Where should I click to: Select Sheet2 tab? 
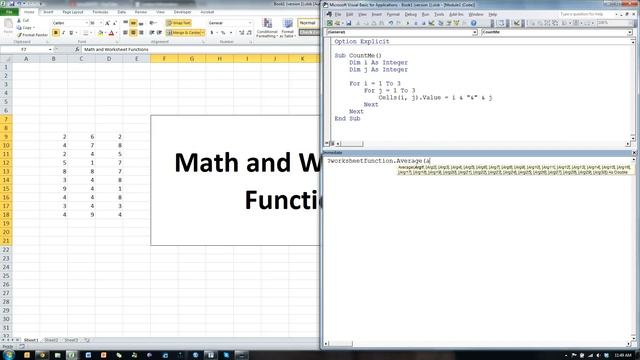pyautogui.click(x=51, y=340)
